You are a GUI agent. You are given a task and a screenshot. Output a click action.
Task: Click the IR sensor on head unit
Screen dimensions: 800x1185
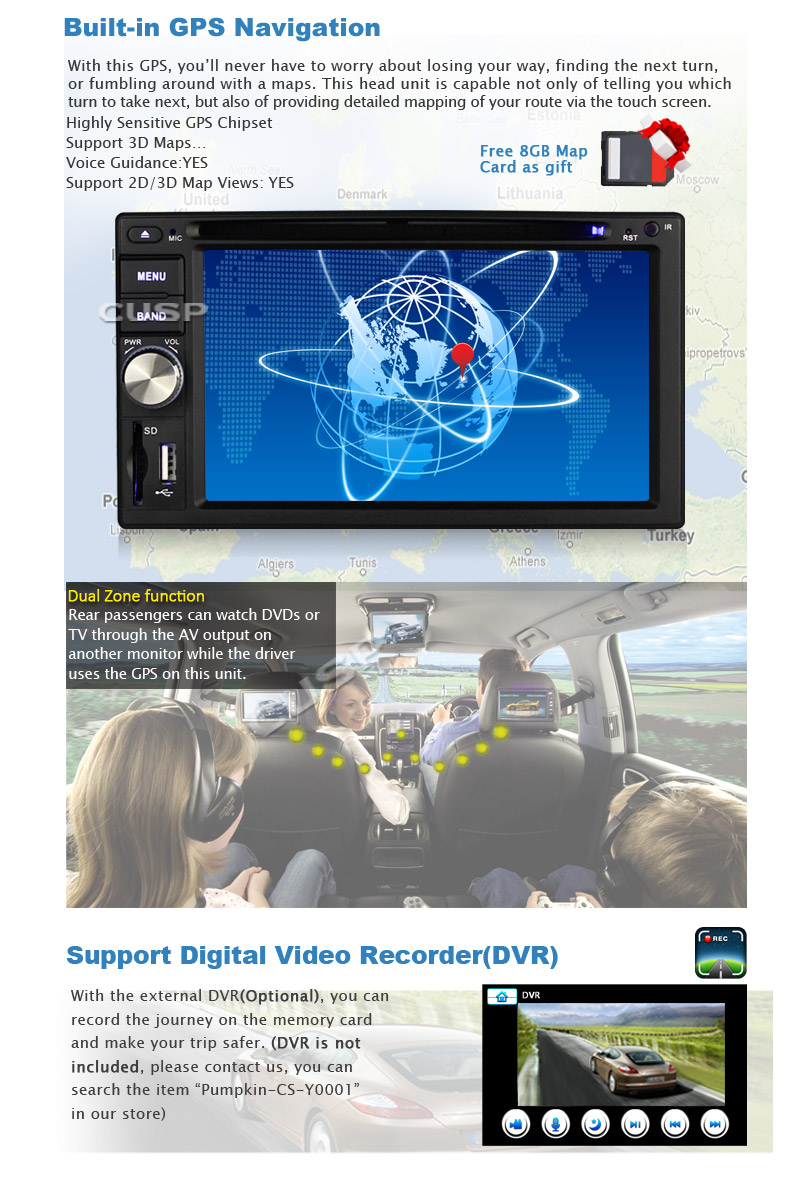(x=653, y=229)
